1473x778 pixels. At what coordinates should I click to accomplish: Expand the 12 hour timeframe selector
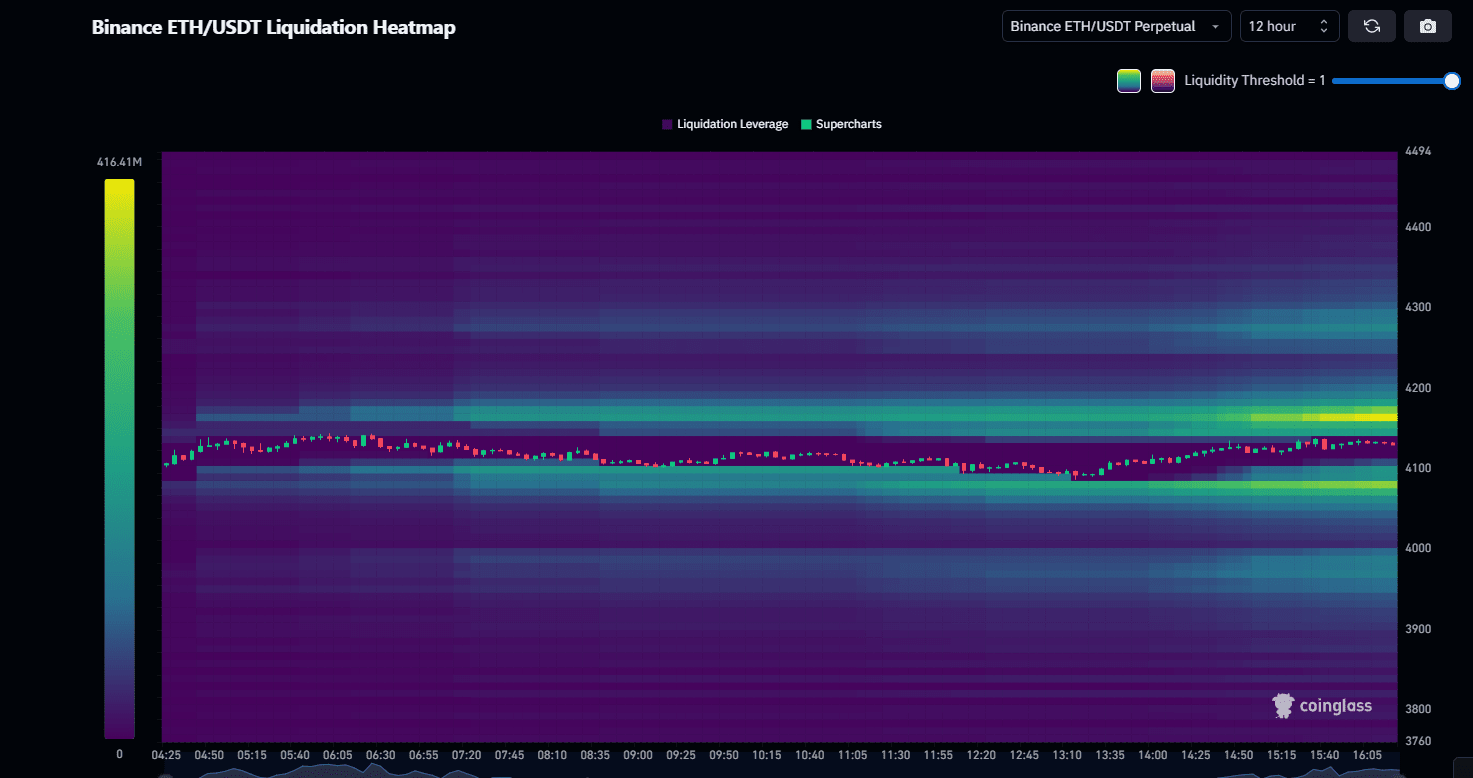1289,26
